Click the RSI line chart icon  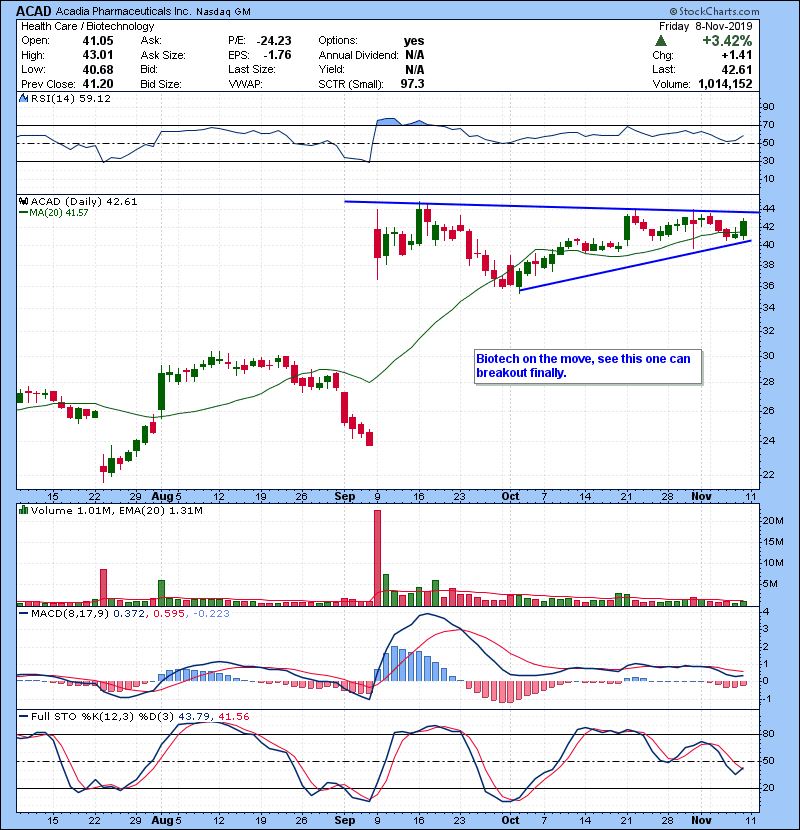pos(24,98)
